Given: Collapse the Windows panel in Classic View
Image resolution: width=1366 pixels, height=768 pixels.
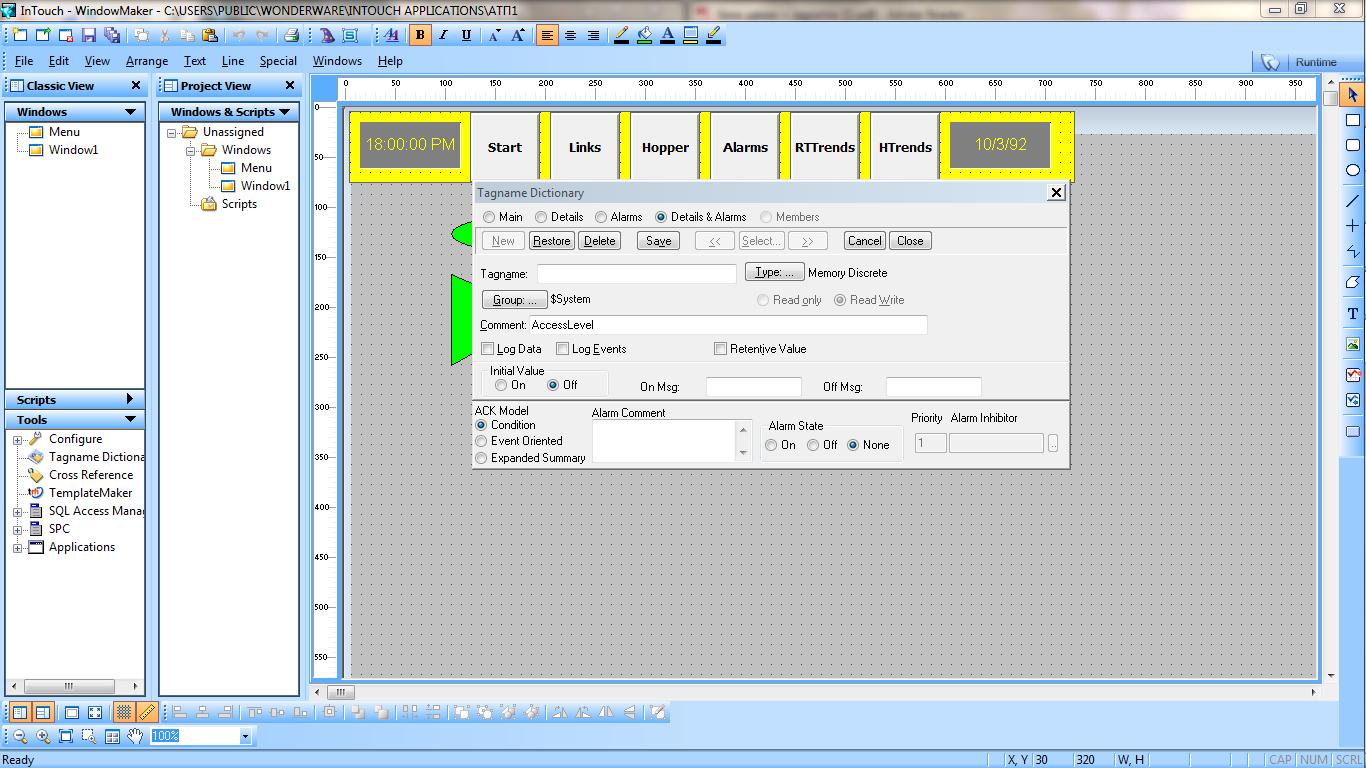Looking at the screenshot, I should [130, 112].
